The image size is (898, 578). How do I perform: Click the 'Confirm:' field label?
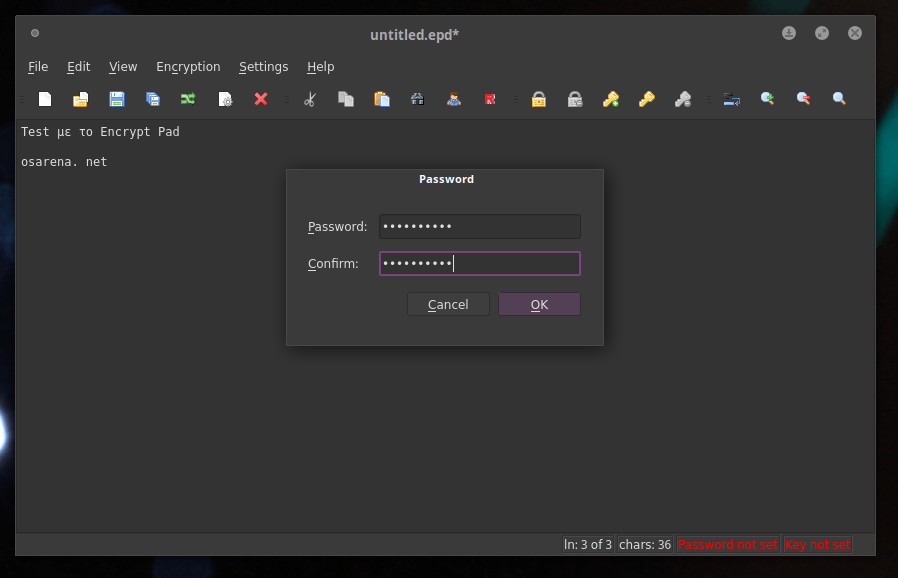click(x=333, y=264)
